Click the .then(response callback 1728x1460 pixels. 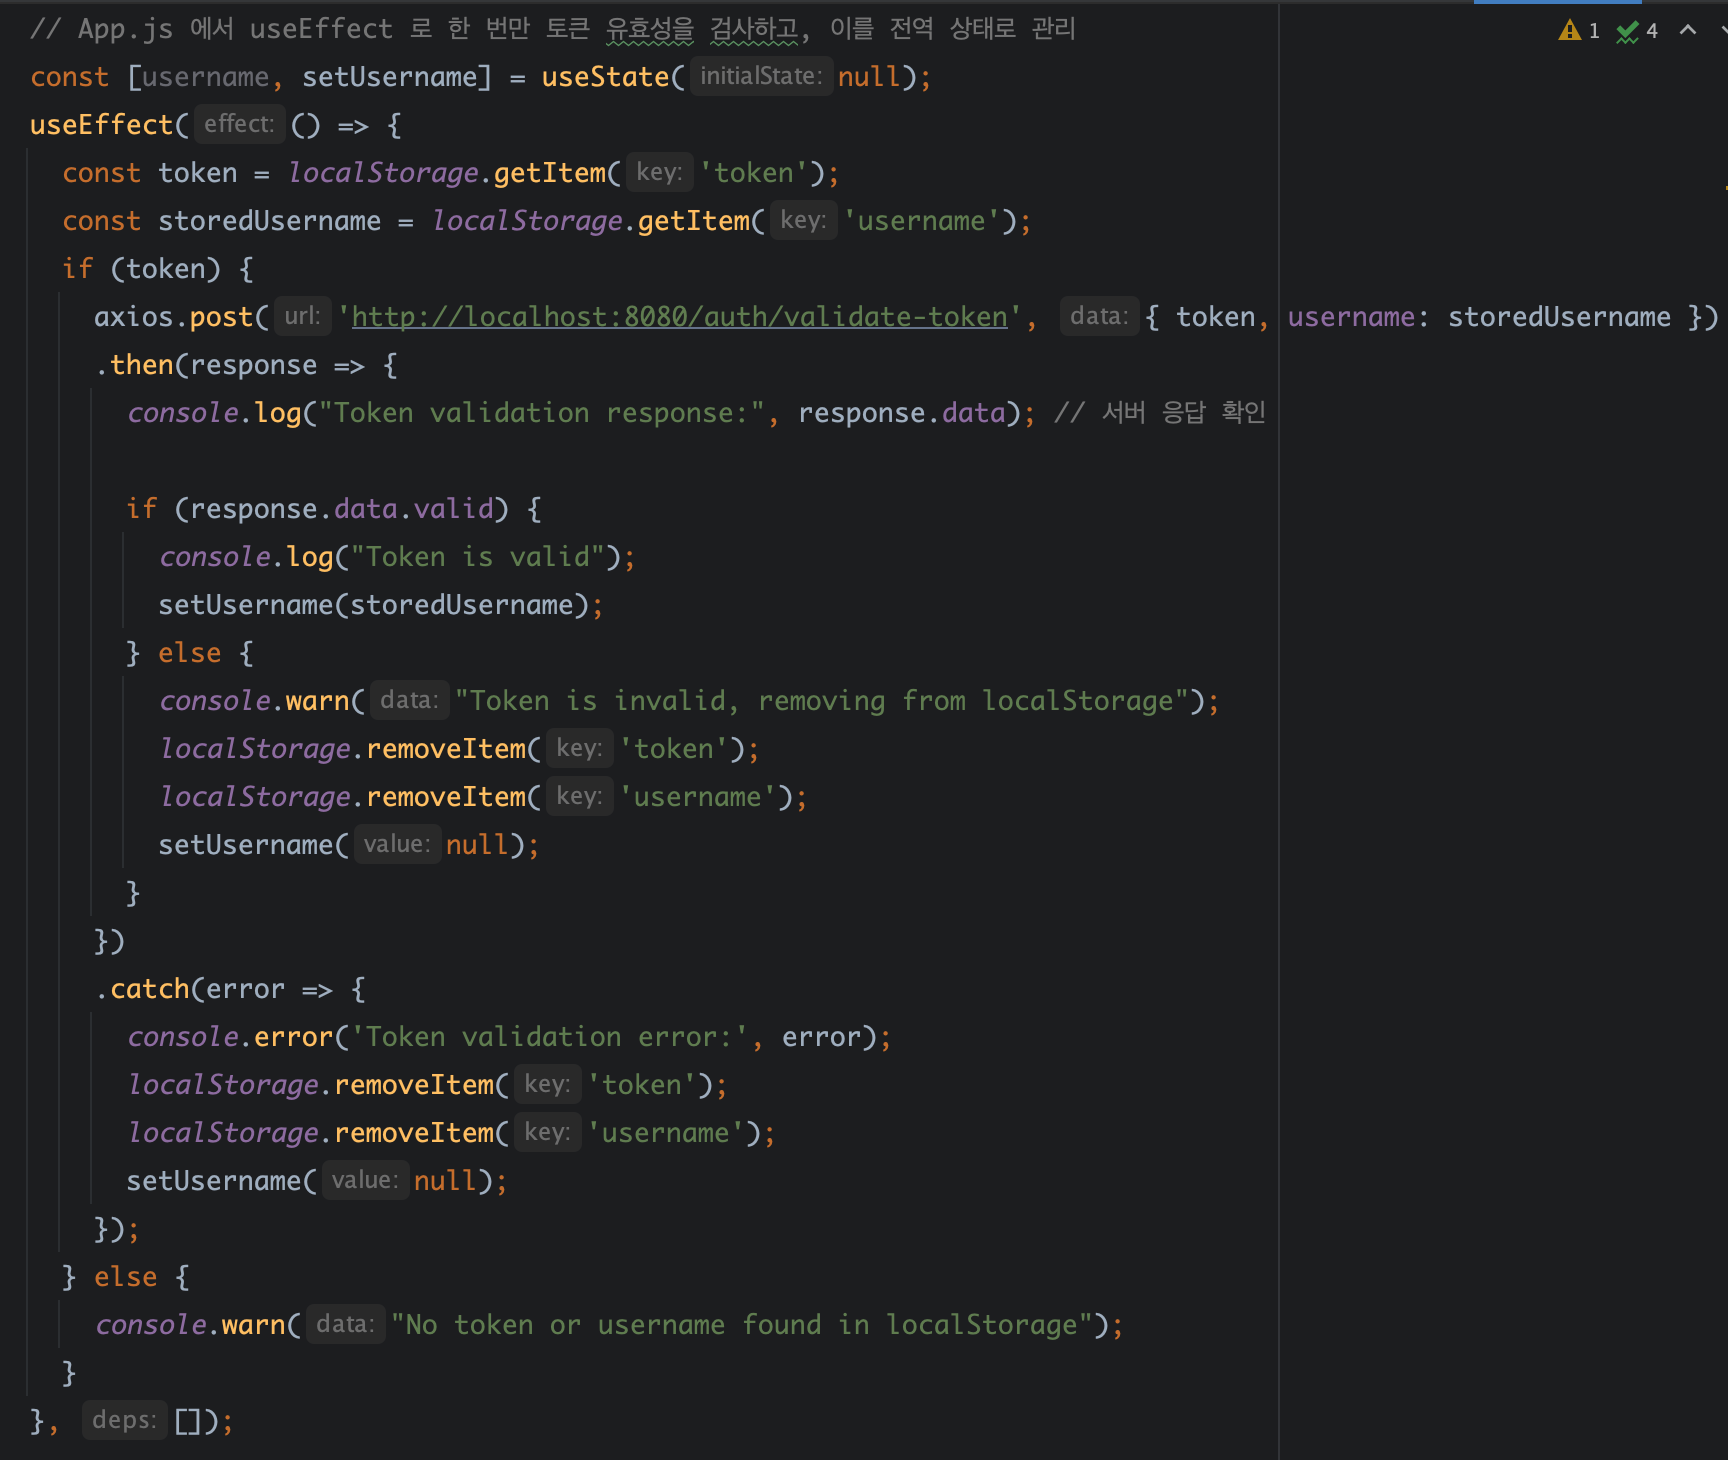(206, 365)
